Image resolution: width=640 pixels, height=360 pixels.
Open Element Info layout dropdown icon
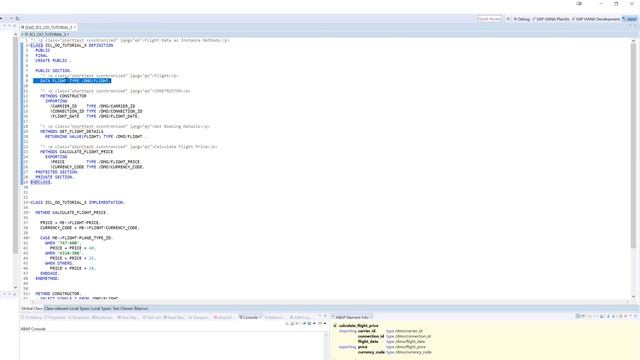[x=583, y=316]
